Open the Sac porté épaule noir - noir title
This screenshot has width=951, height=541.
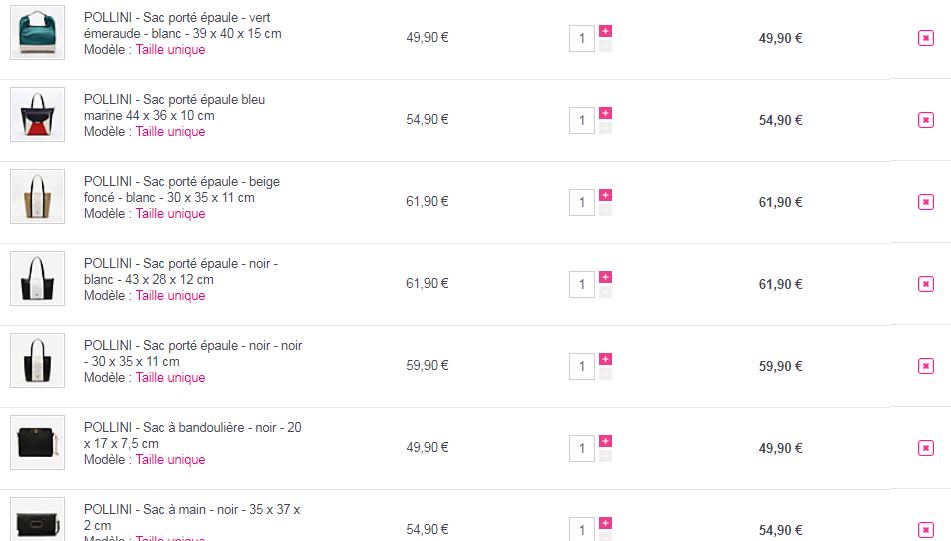click(x=193, y=353)
